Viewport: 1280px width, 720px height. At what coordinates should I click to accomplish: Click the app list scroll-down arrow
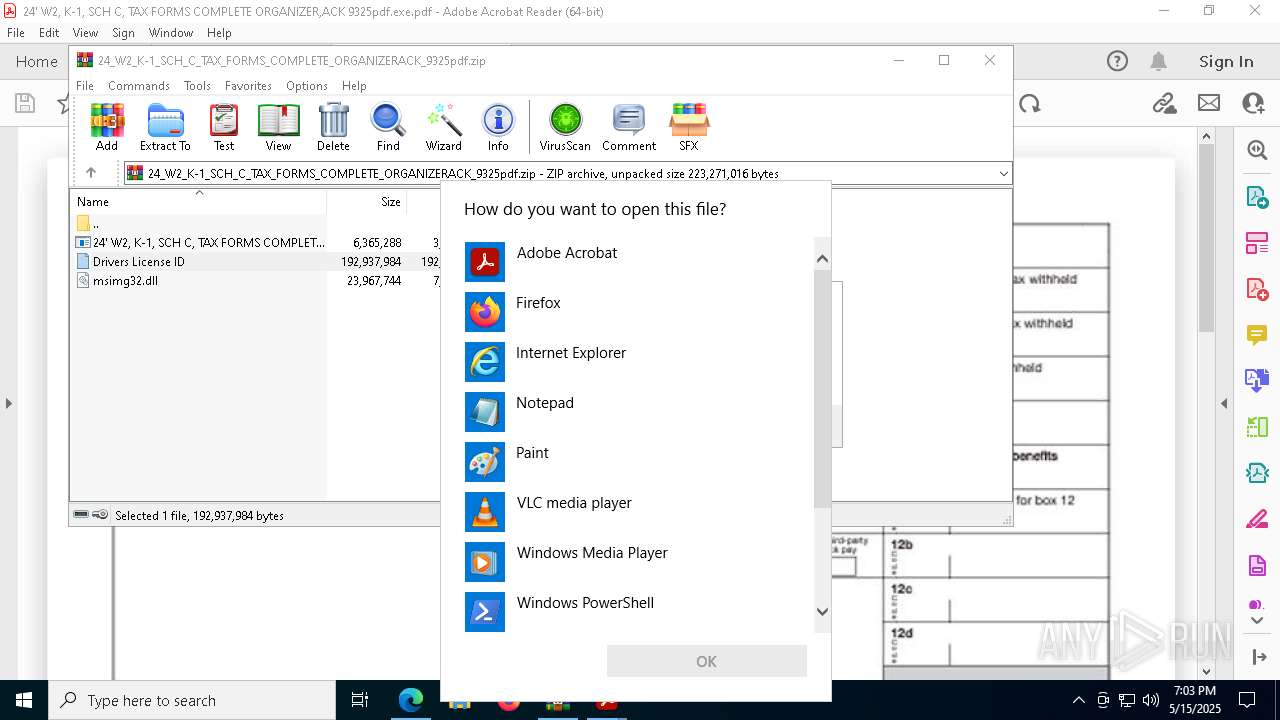click(x=822, y=611)
